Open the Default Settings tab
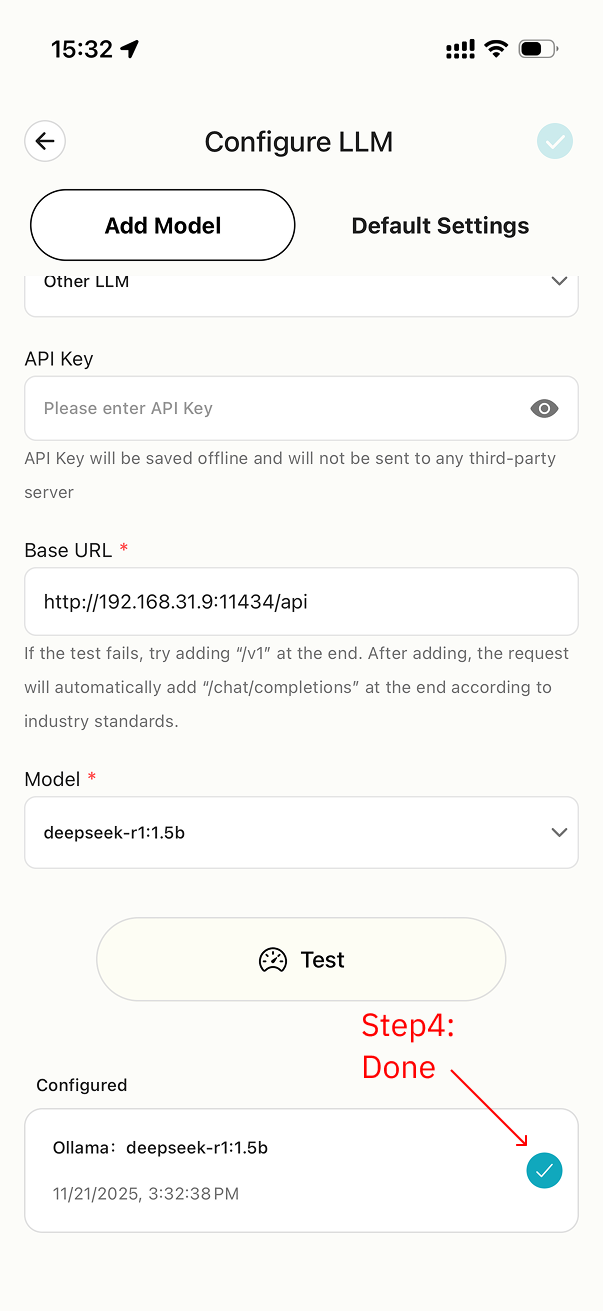603x1311 pixels. click(x=440, y=225)
